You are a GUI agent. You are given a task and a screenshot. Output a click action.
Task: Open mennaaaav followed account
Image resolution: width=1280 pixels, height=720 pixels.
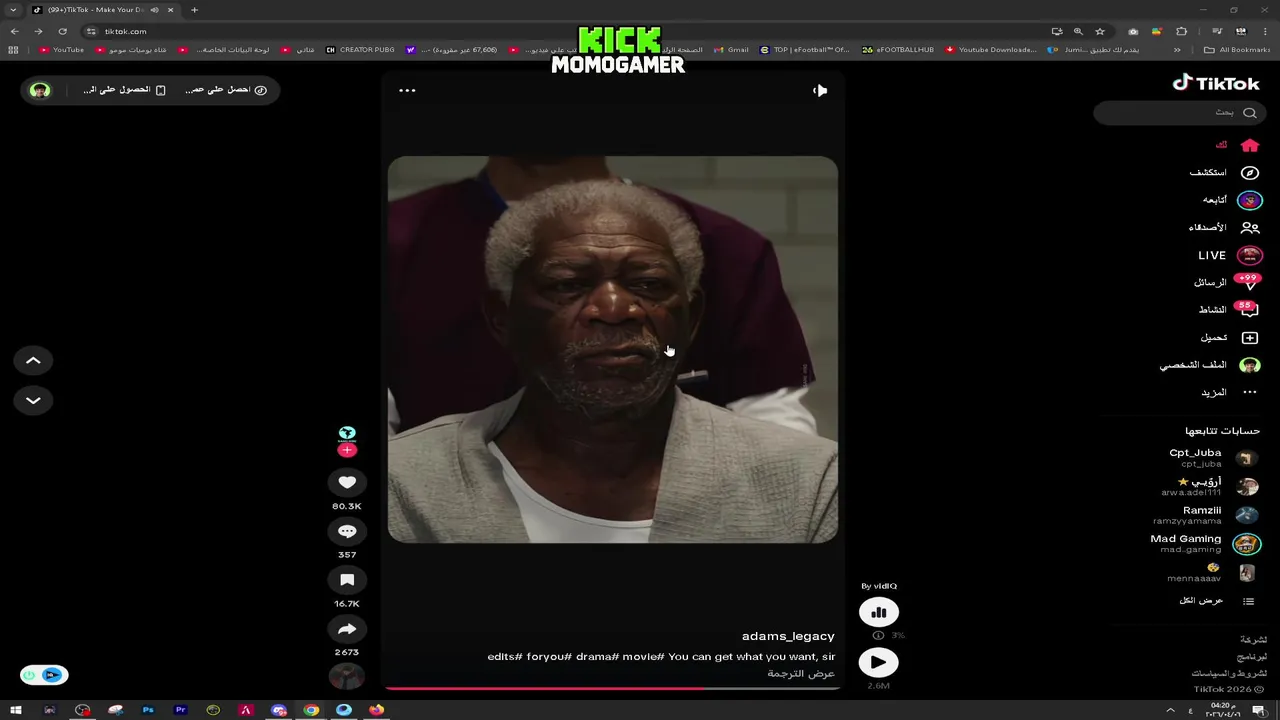[1213, 573]
